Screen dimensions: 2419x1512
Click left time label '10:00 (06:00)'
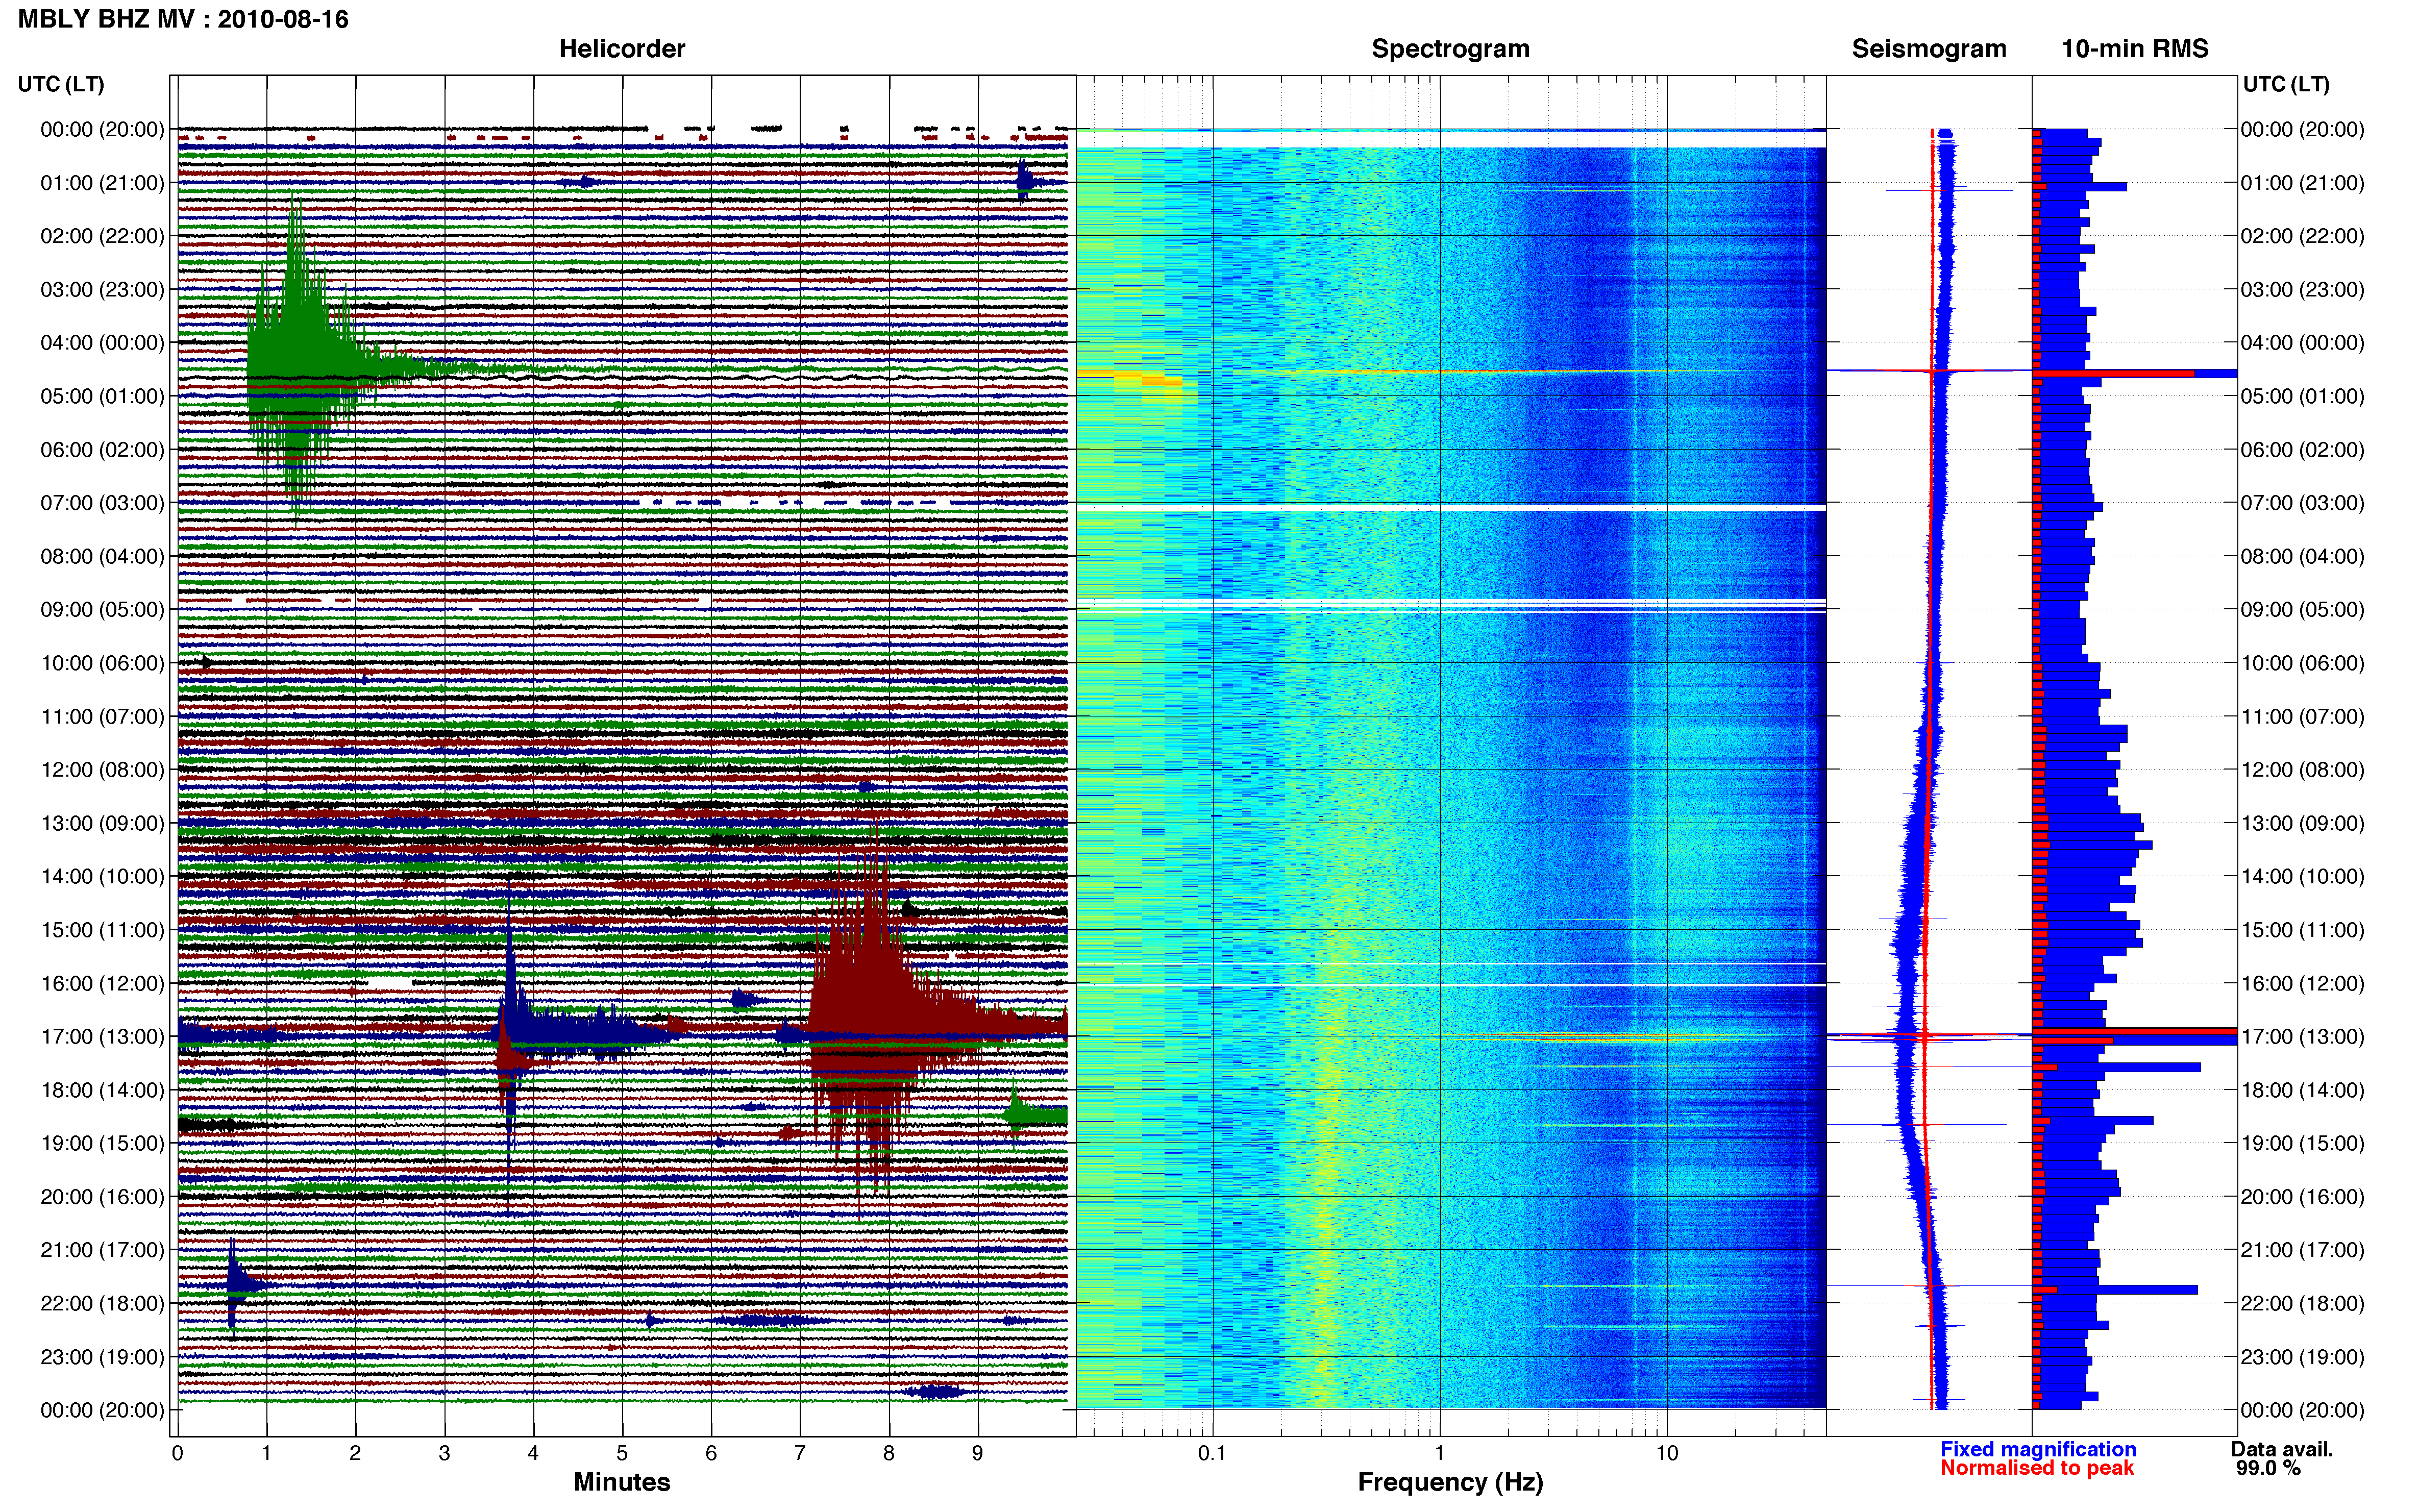coord(102,663)
